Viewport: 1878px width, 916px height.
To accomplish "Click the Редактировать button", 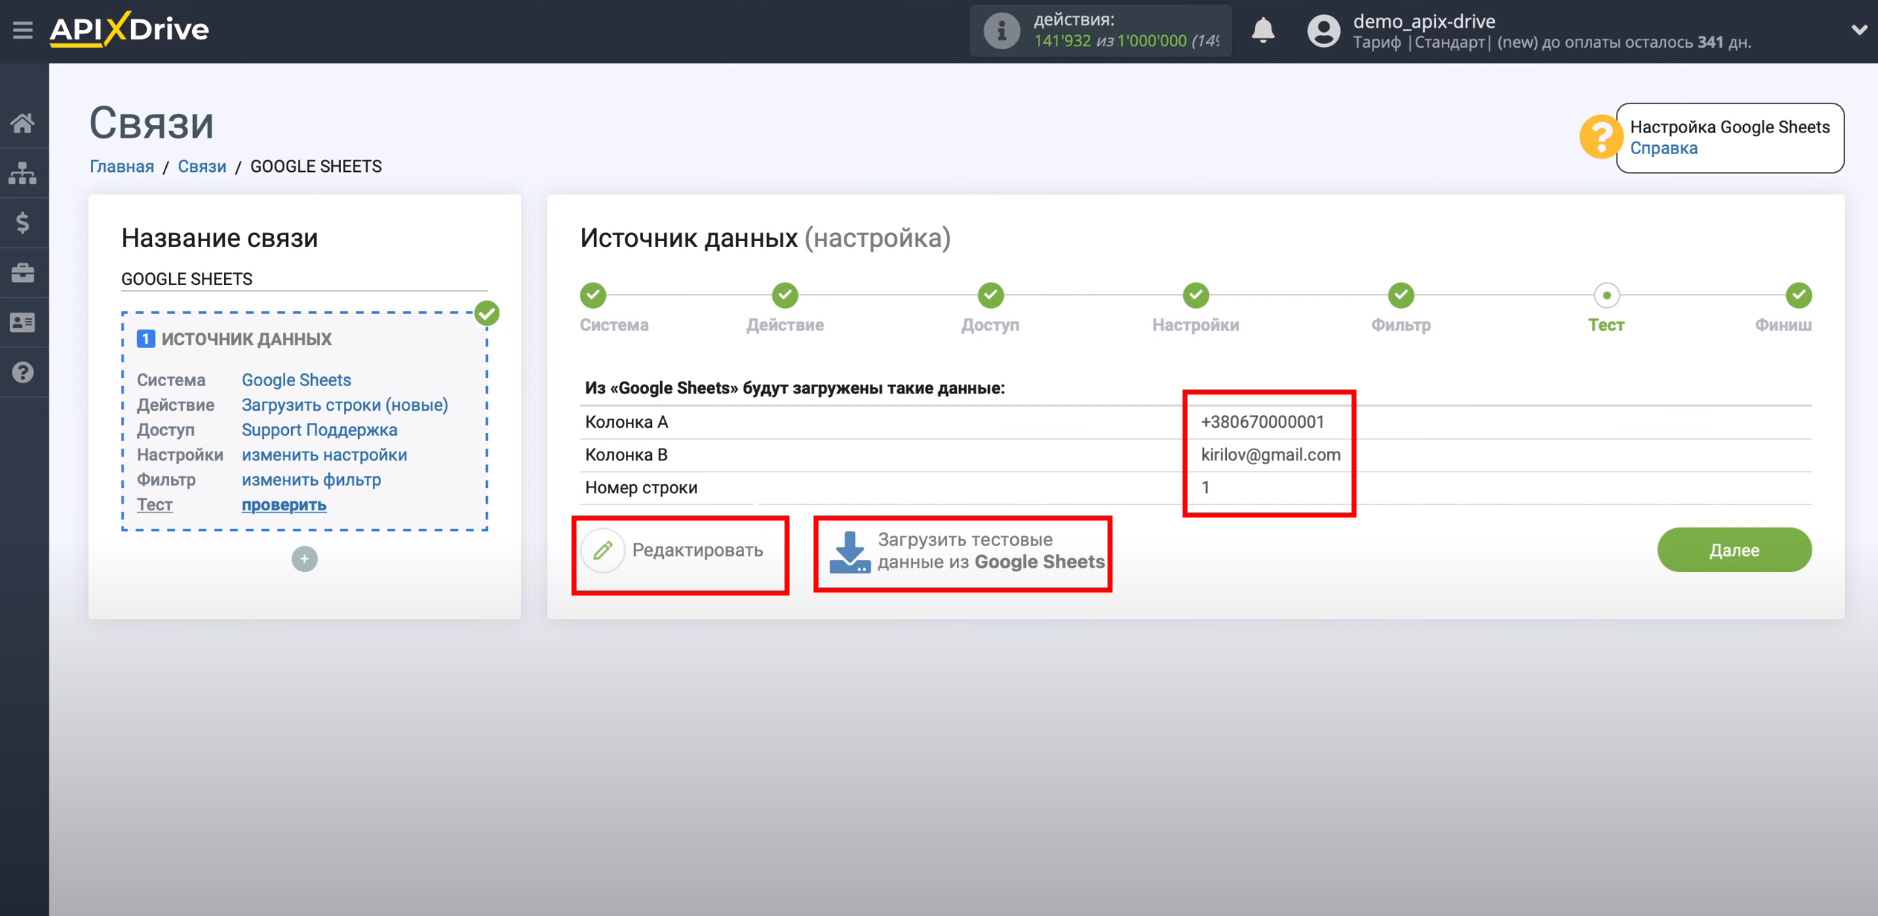I will click(x=675, y=551).
